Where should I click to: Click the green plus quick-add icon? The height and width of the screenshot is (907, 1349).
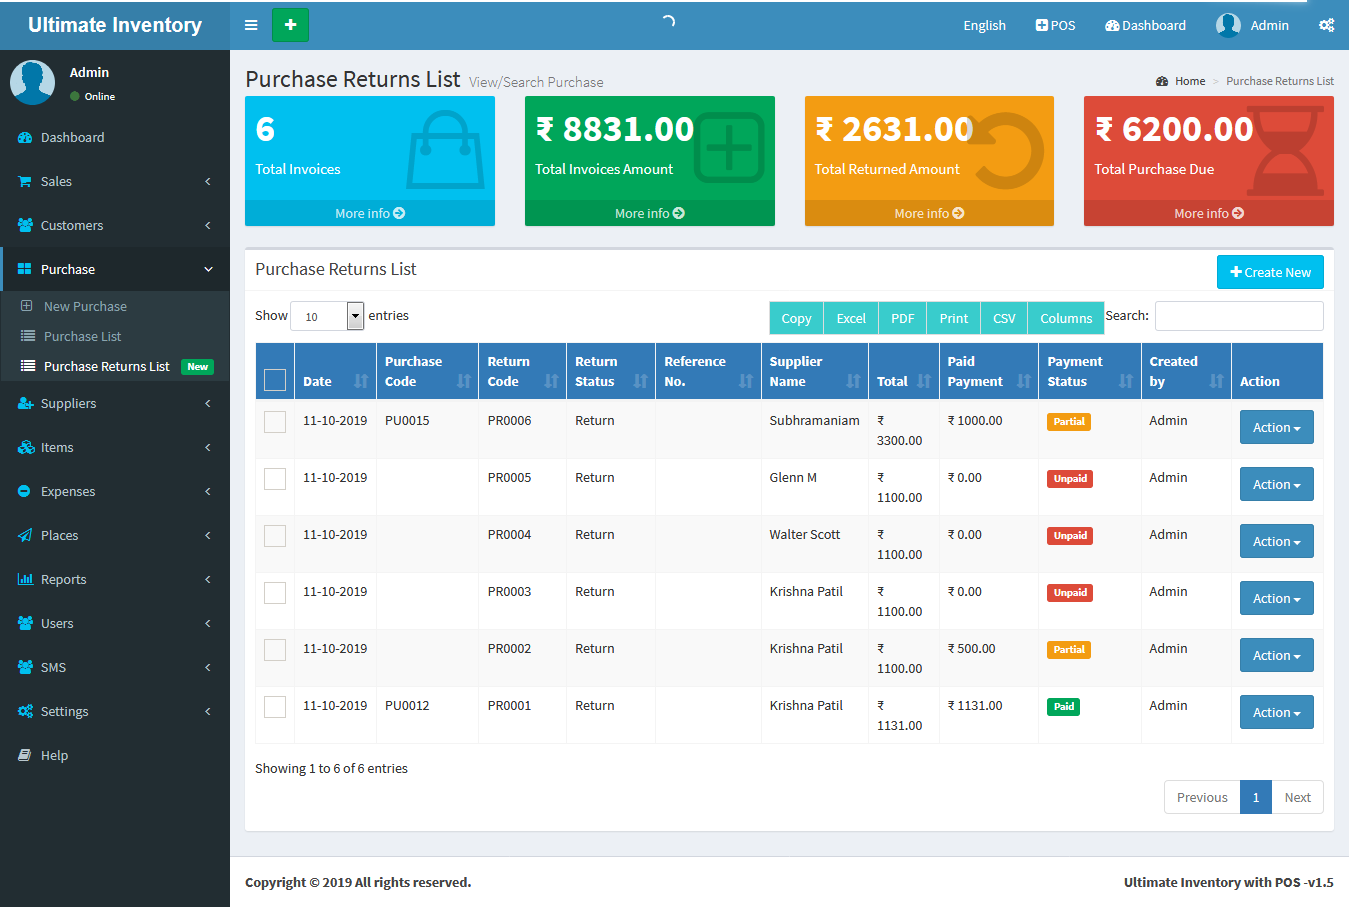(290, 25)
